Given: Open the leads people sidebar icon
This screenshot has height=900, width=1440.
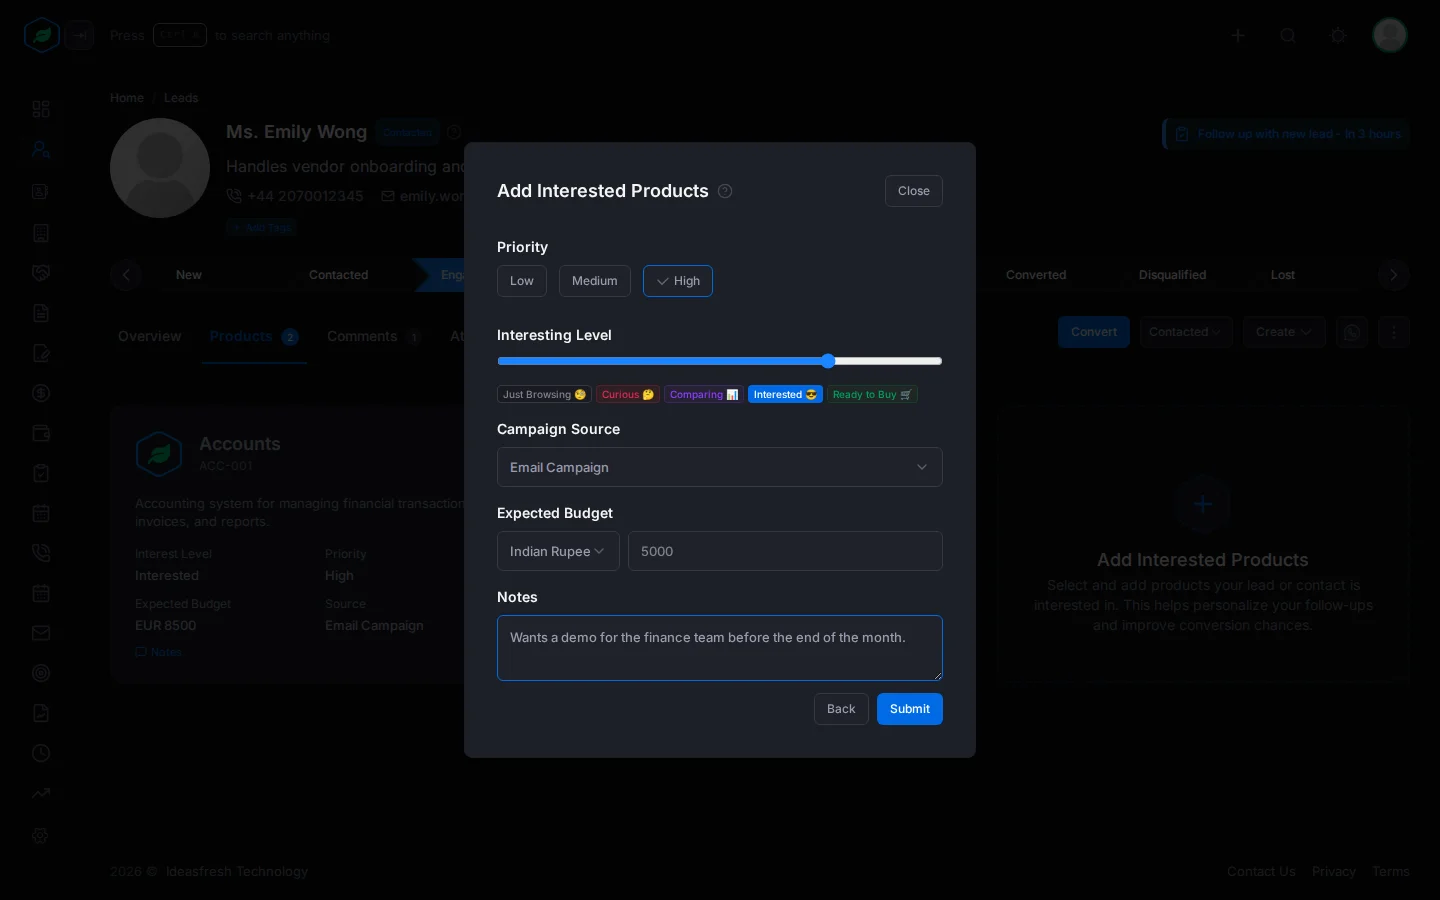Looking at the screenshot, I should (41, 150).
